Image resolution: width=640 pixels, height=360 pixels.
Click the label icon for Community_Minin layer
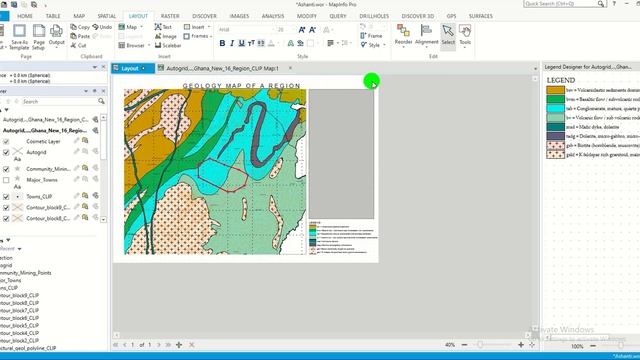coord(95,168)
